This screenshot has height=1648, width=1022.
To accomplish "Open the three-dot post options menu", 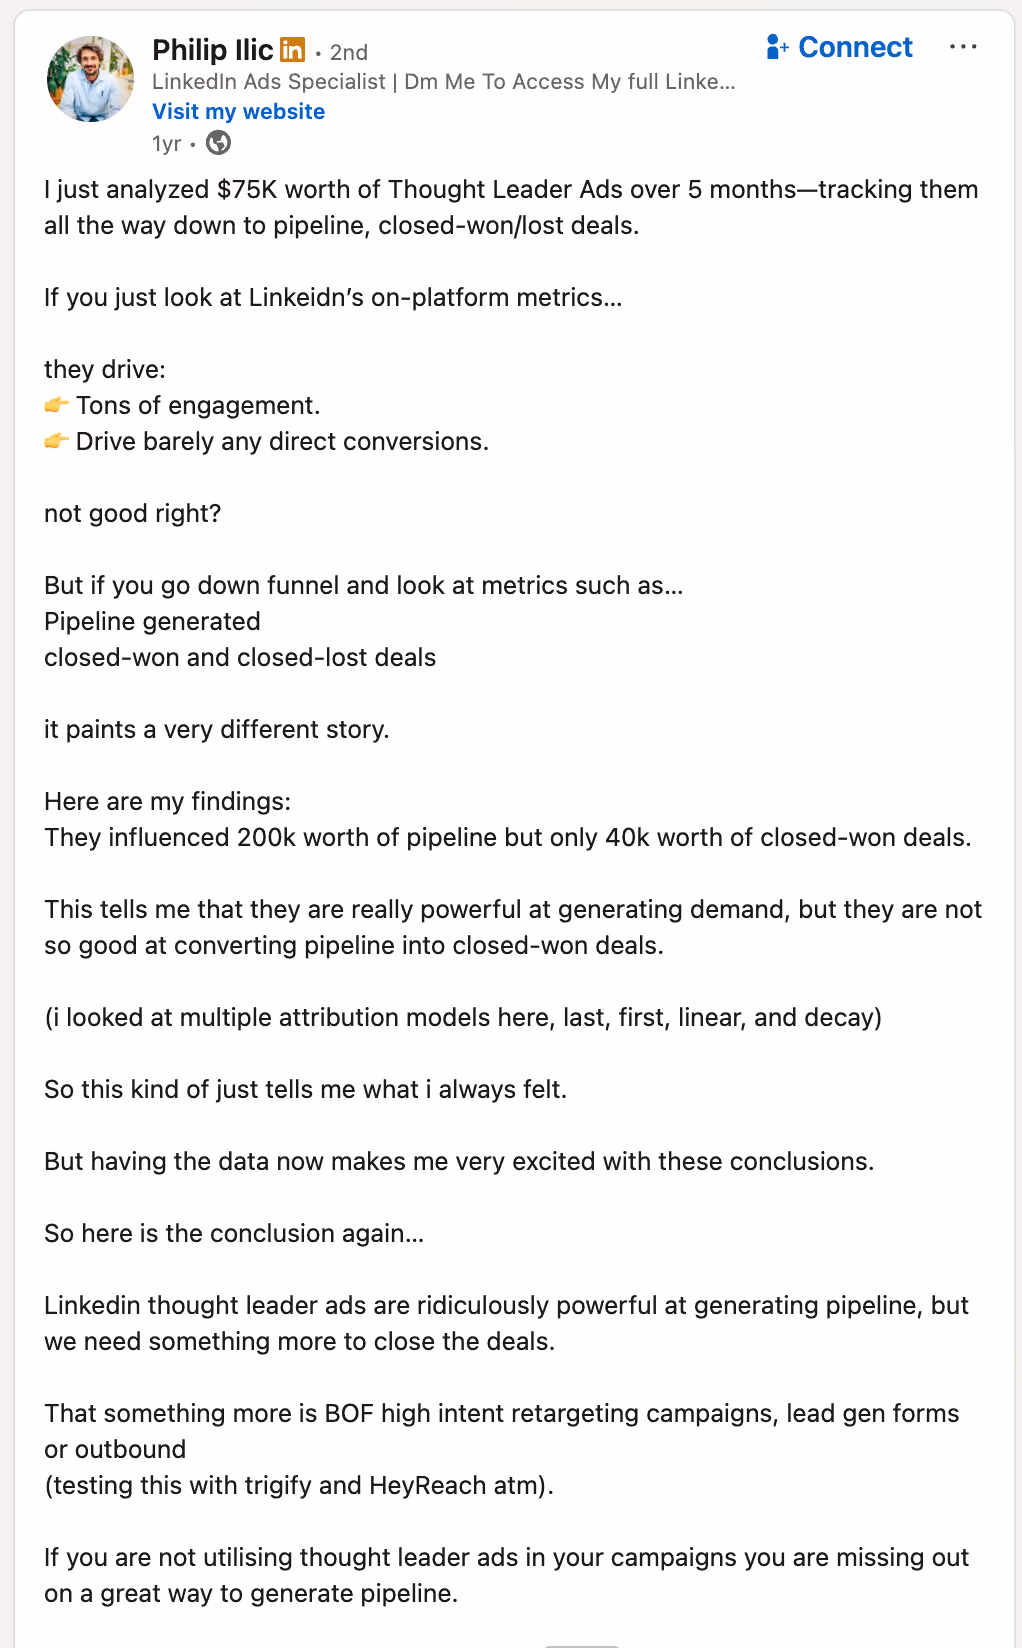I will pyautogui.click(x=963, y=47).
